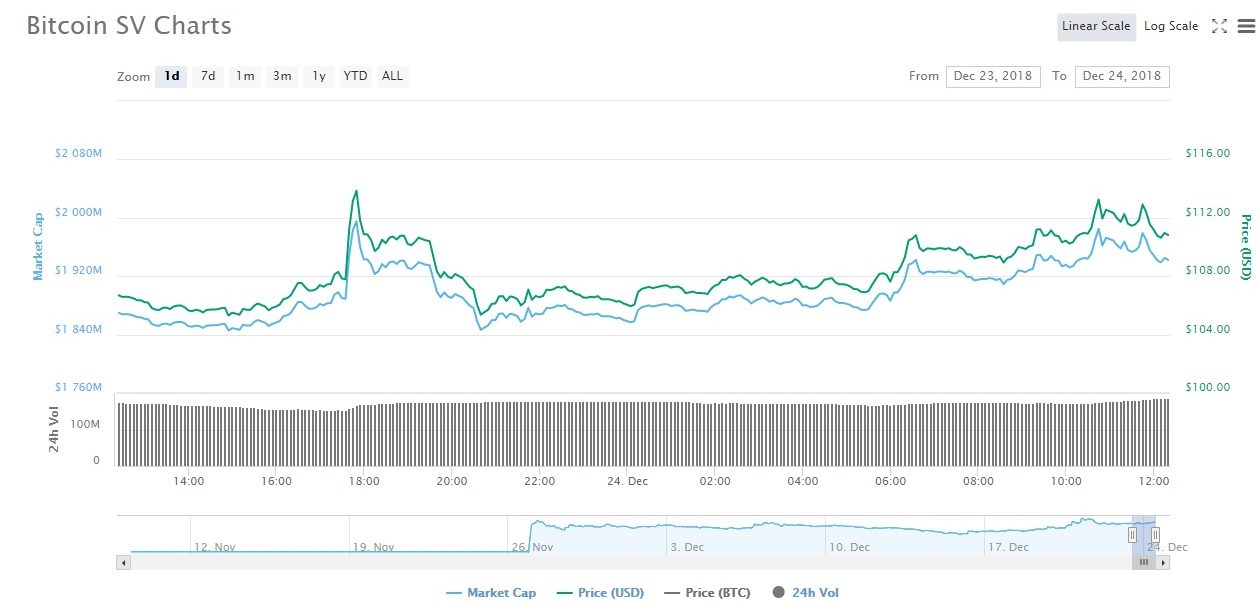The height and width of the screenshot is (607, 1260).
Task: Select the 1m zoom range
Action: [x=245, y=76]
